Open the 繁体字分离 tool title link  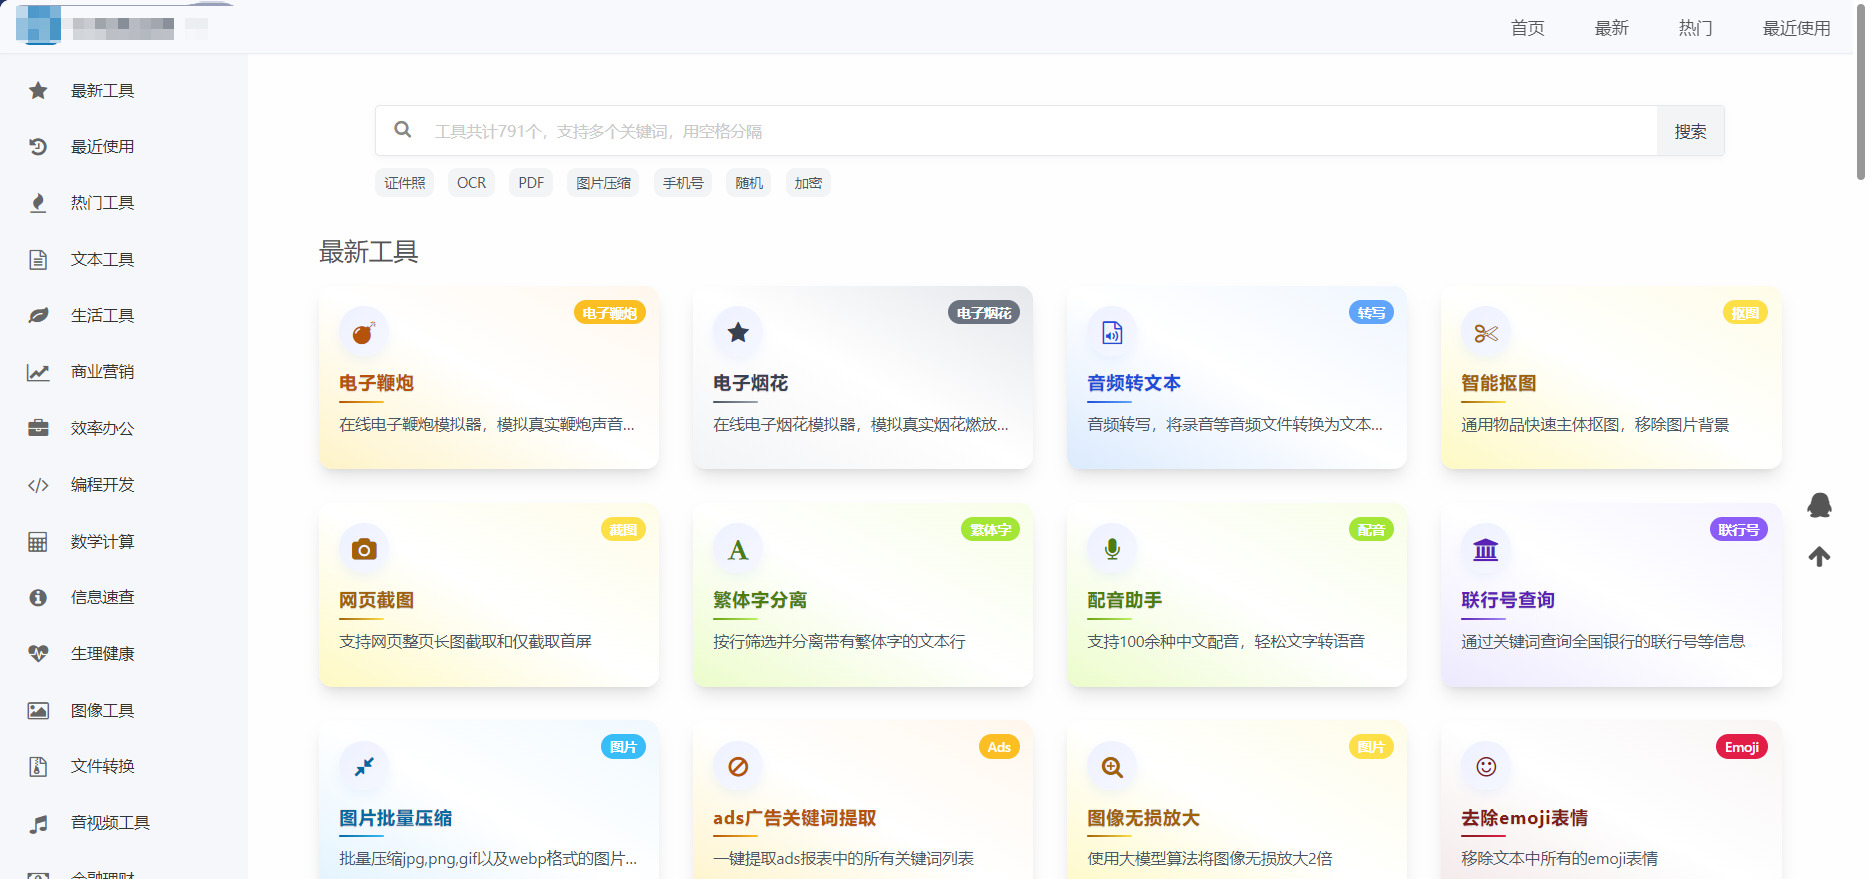click(x=760, y=600)
